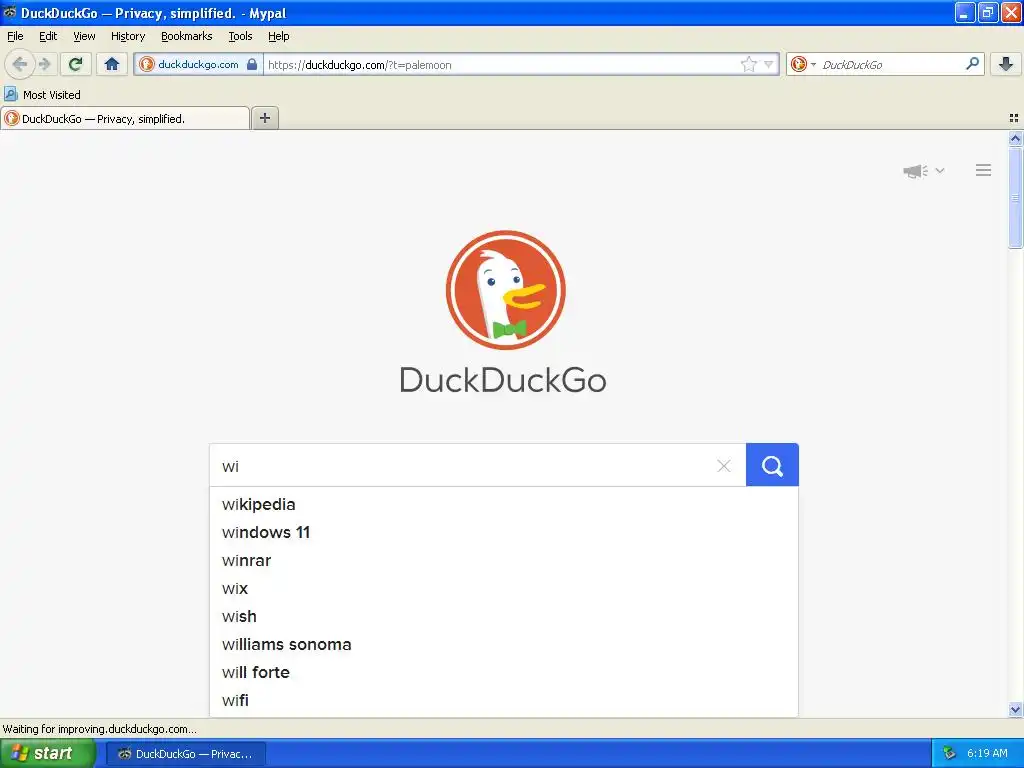Choose the 'wish' suggestion

click(504, 616)
